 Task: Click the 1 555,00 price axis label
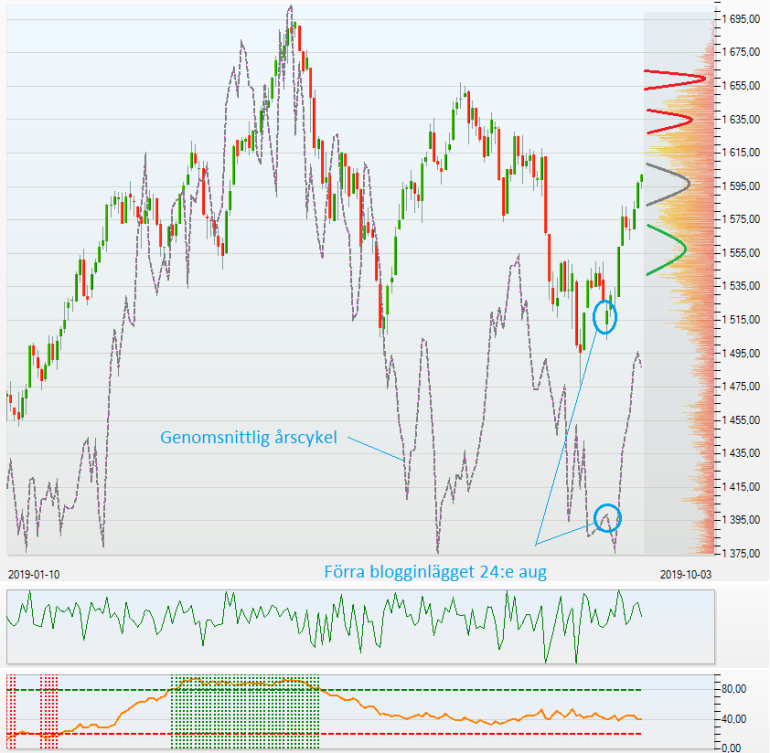point(741,252)
